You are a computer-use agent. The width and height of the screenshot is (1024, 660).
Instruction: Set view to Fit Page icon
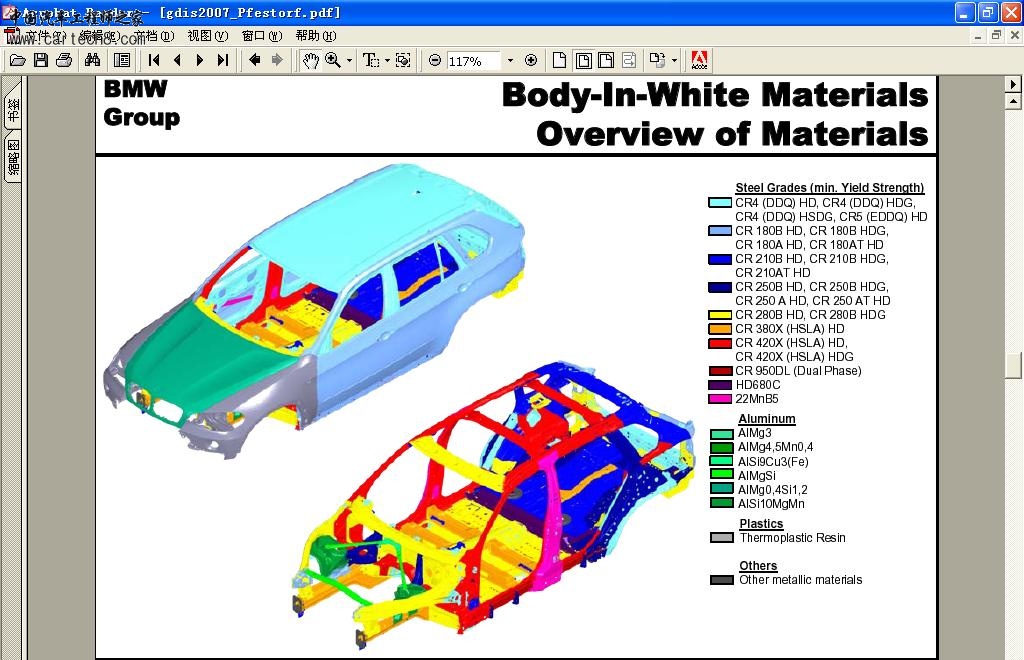click(583, 61)
